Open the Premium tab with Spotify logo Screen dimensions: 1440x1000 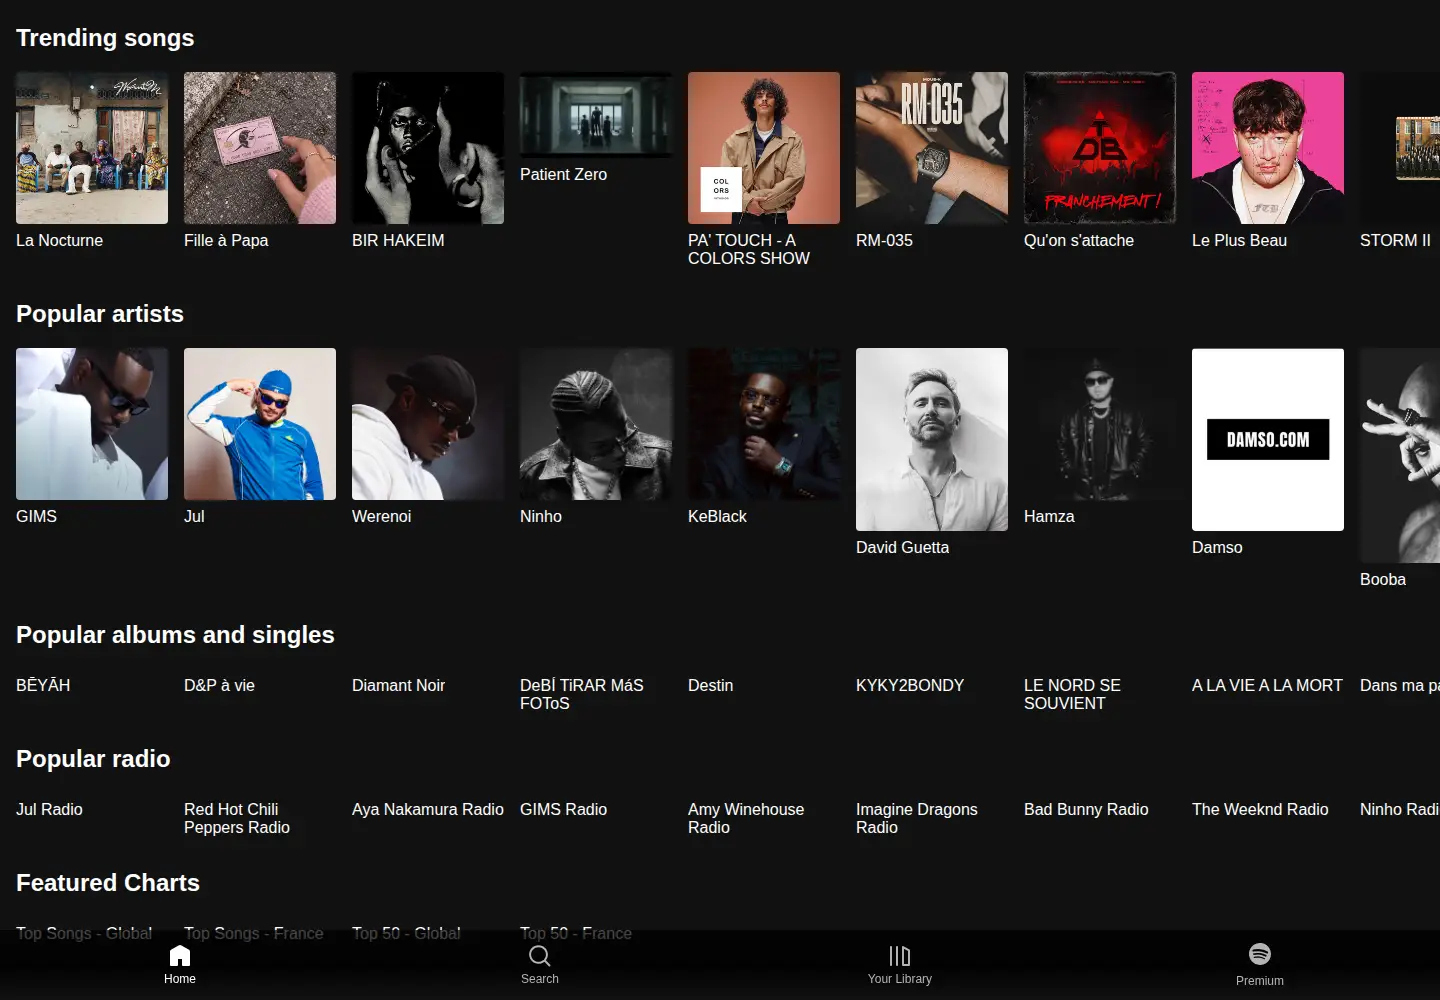[1260, 965]
